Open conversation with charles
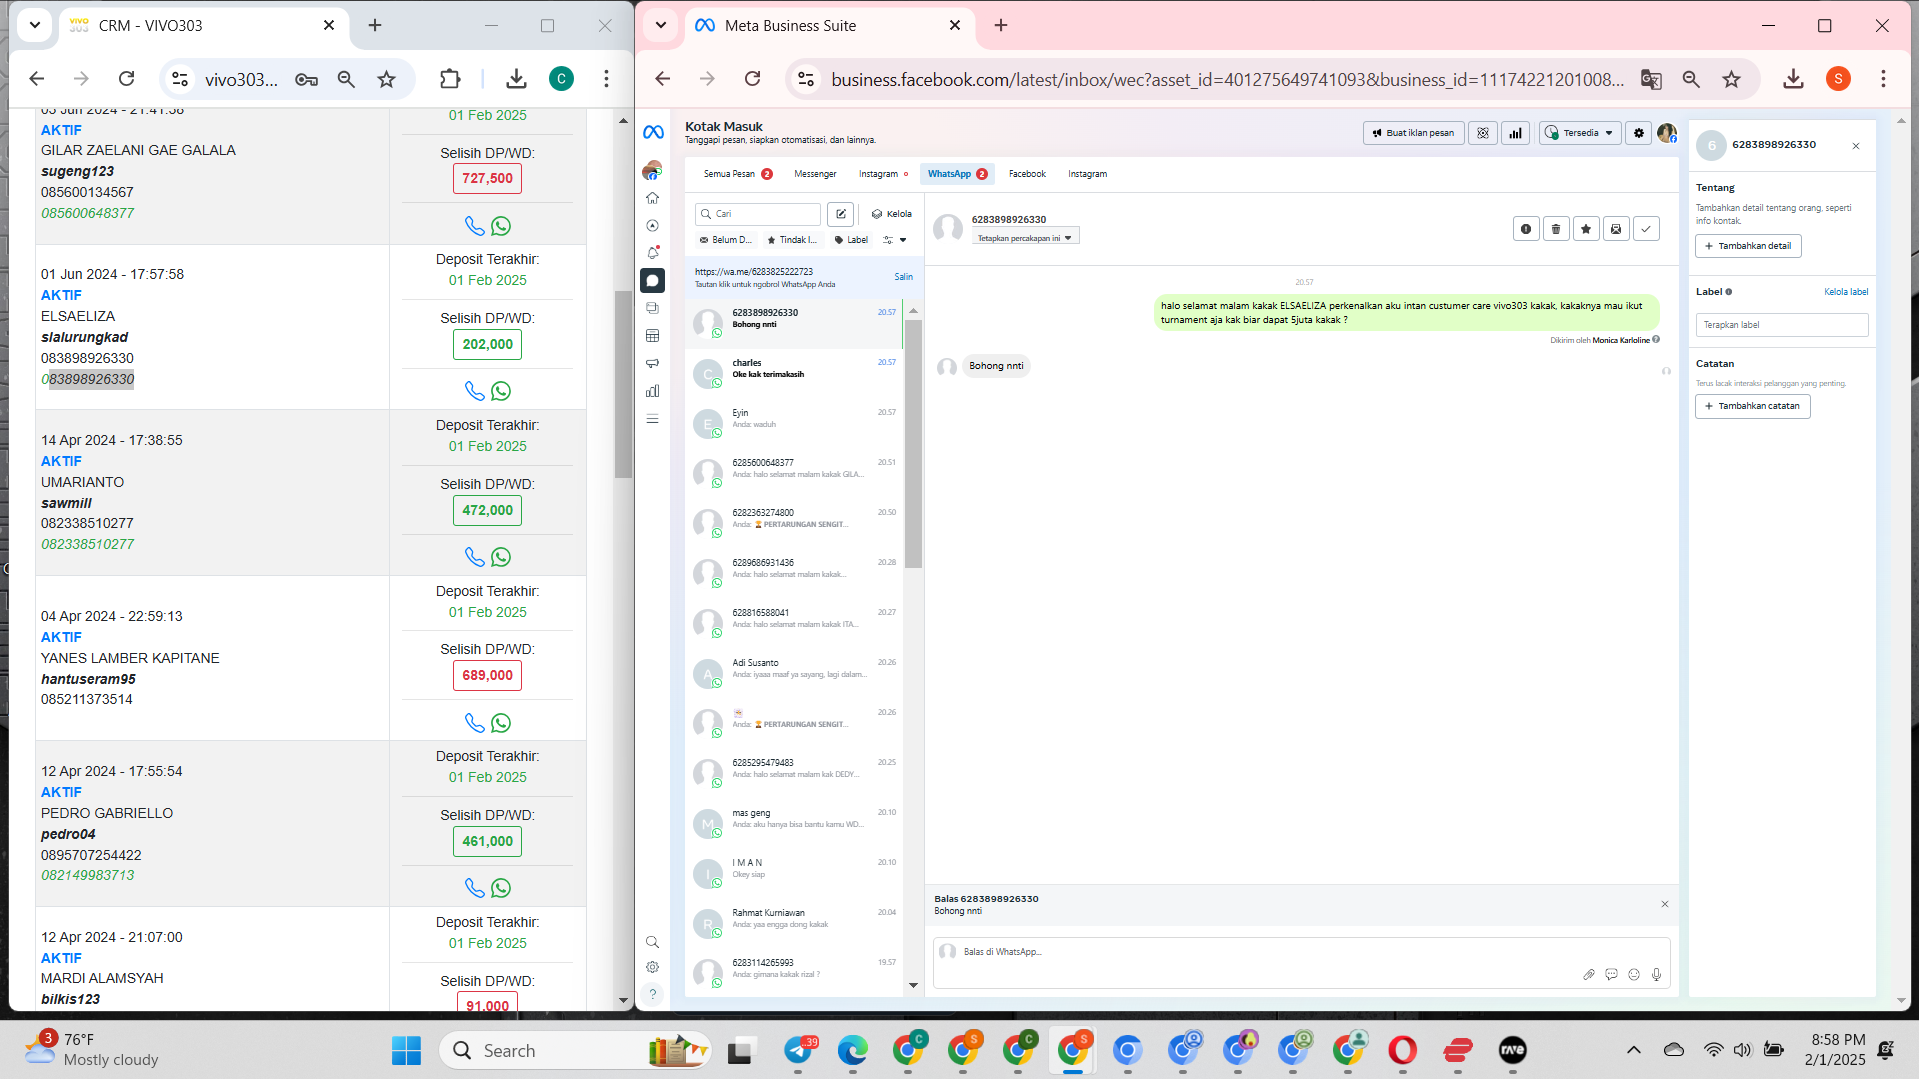The height and width of the screenshot is (1079, 1919). 796,373
